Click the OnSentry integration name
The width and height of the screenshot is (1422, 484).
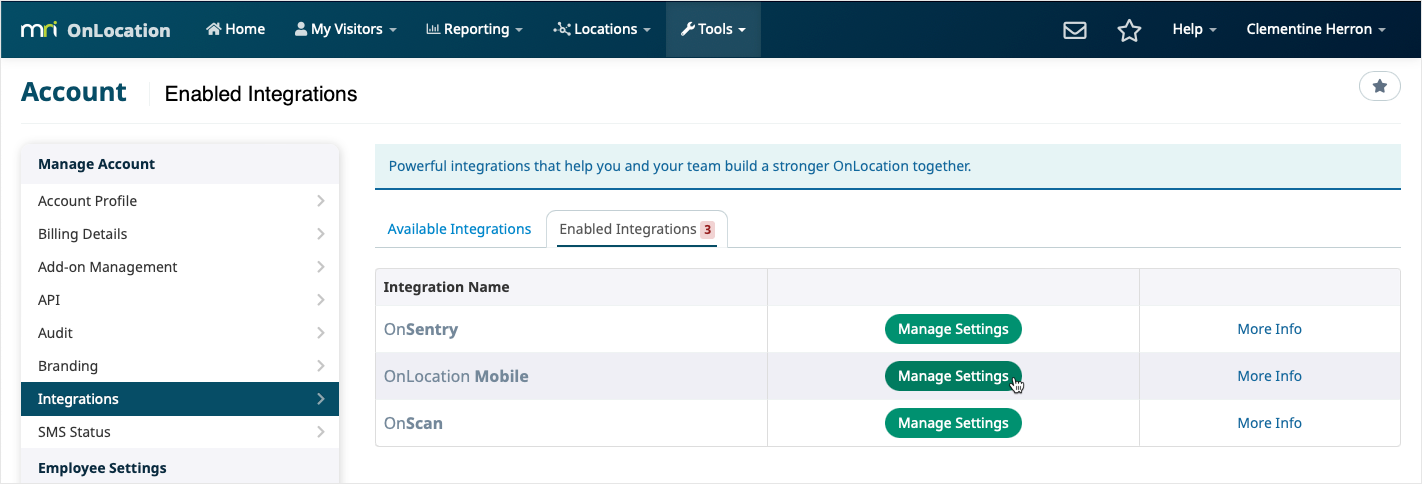pyautogui.click(x=421, y=329)
